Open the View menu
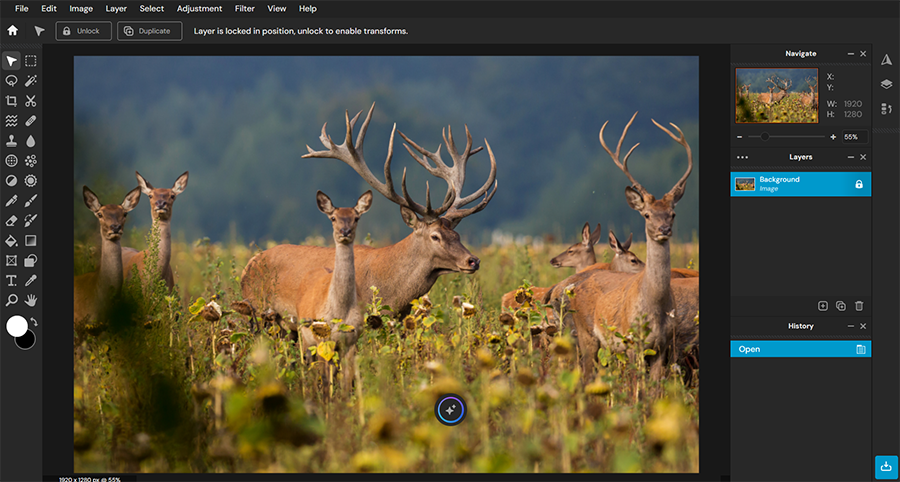Screen dimensions: 900x482 (x=277, y=9)
